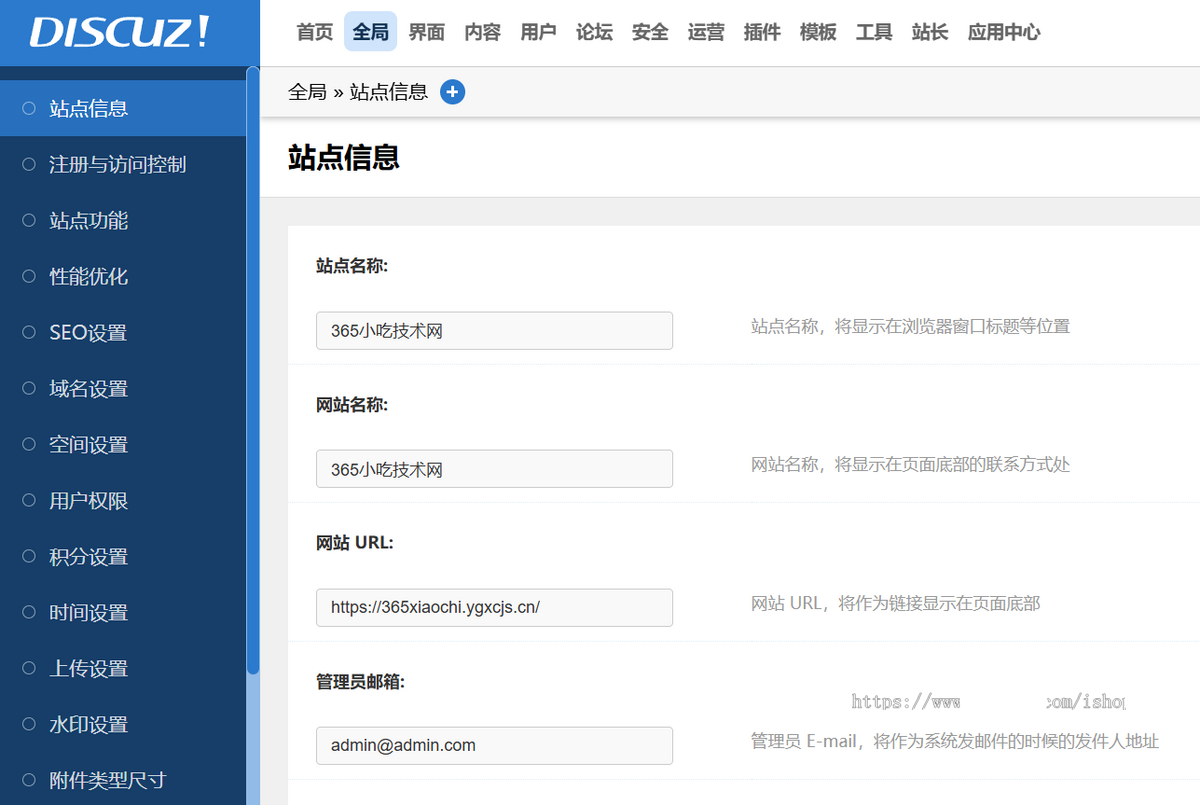This screenshot has height=805, width=1200.
Task: Open 水印设置 sidebar entry
Action: coord(89,724)
